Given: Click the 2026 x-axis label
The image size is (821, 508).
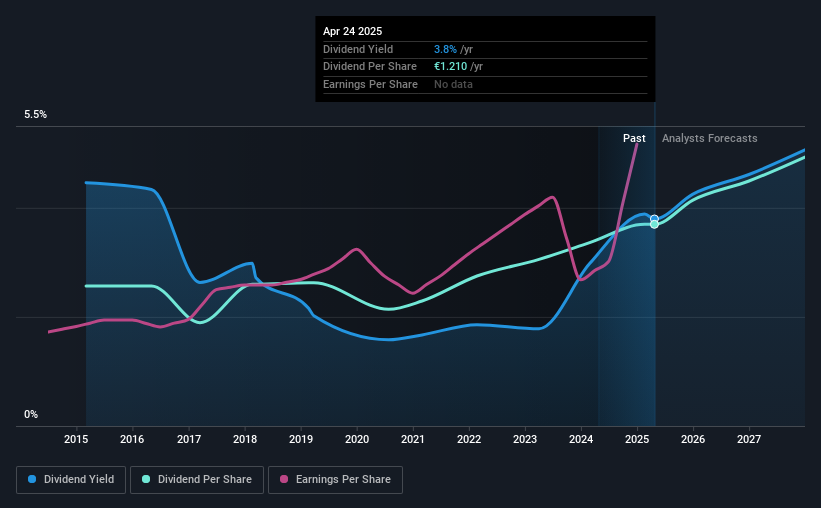Looking at the screenshot, I should (x=693, y=439).
